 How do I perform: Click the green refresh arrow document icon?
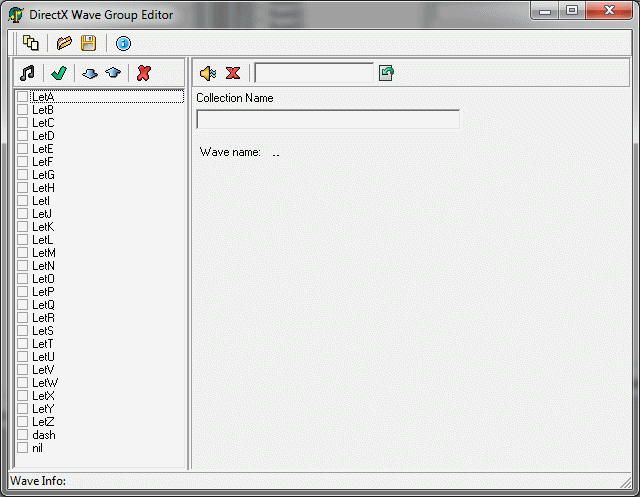click(x=386, y=73)
